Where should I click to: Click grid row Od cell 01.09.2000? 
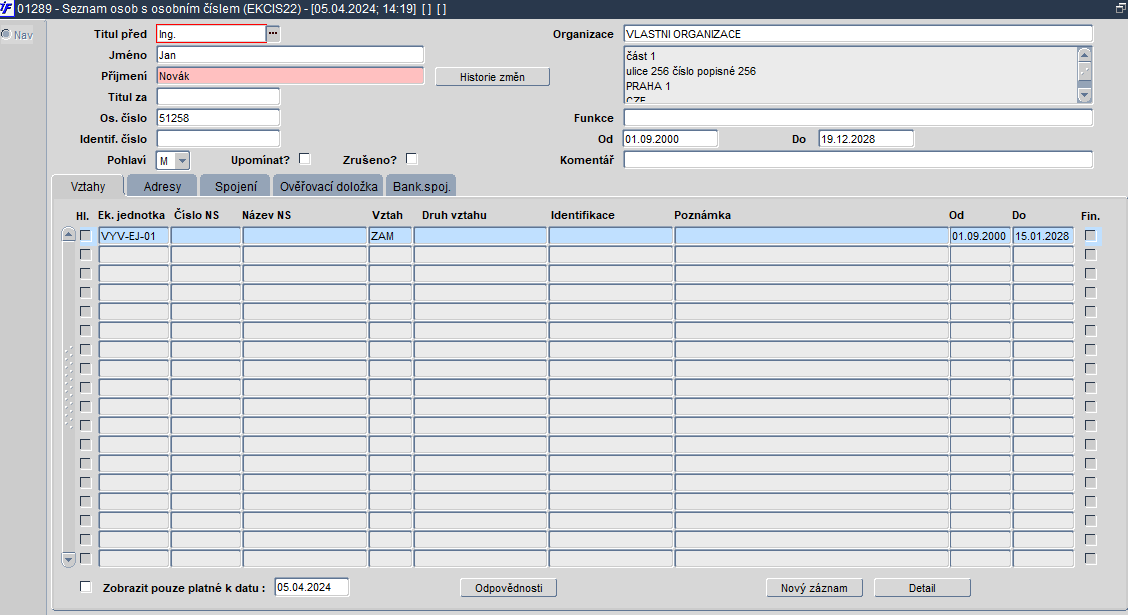pos(980,235)
